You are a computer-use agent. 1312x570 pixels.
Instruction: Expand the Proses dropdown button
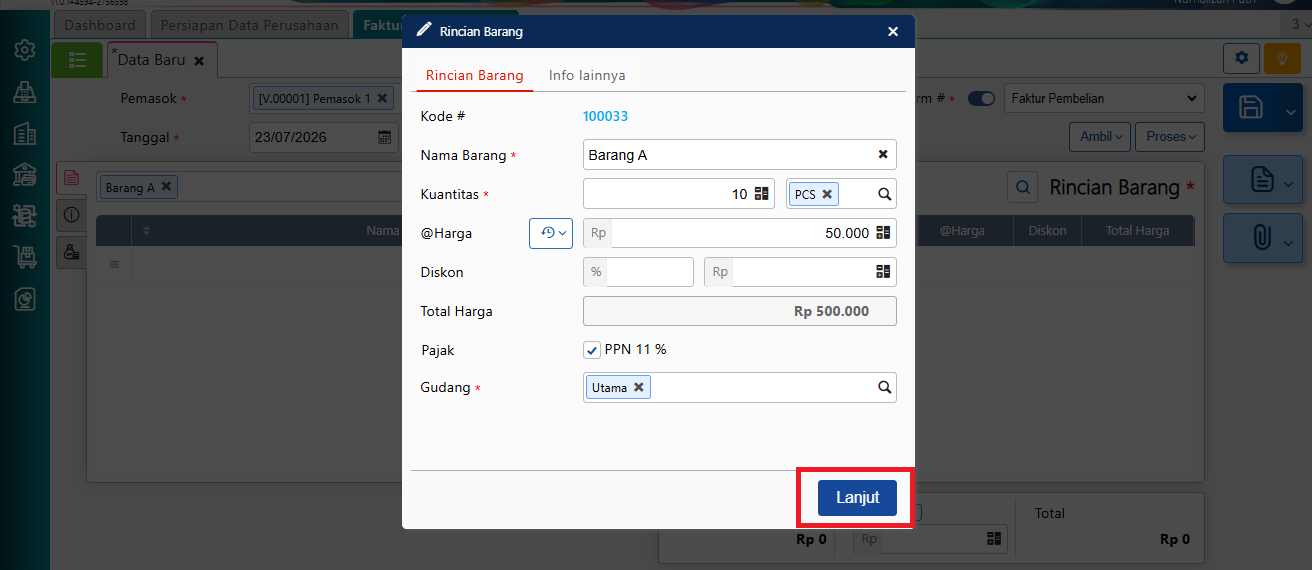pos(1170,136)
